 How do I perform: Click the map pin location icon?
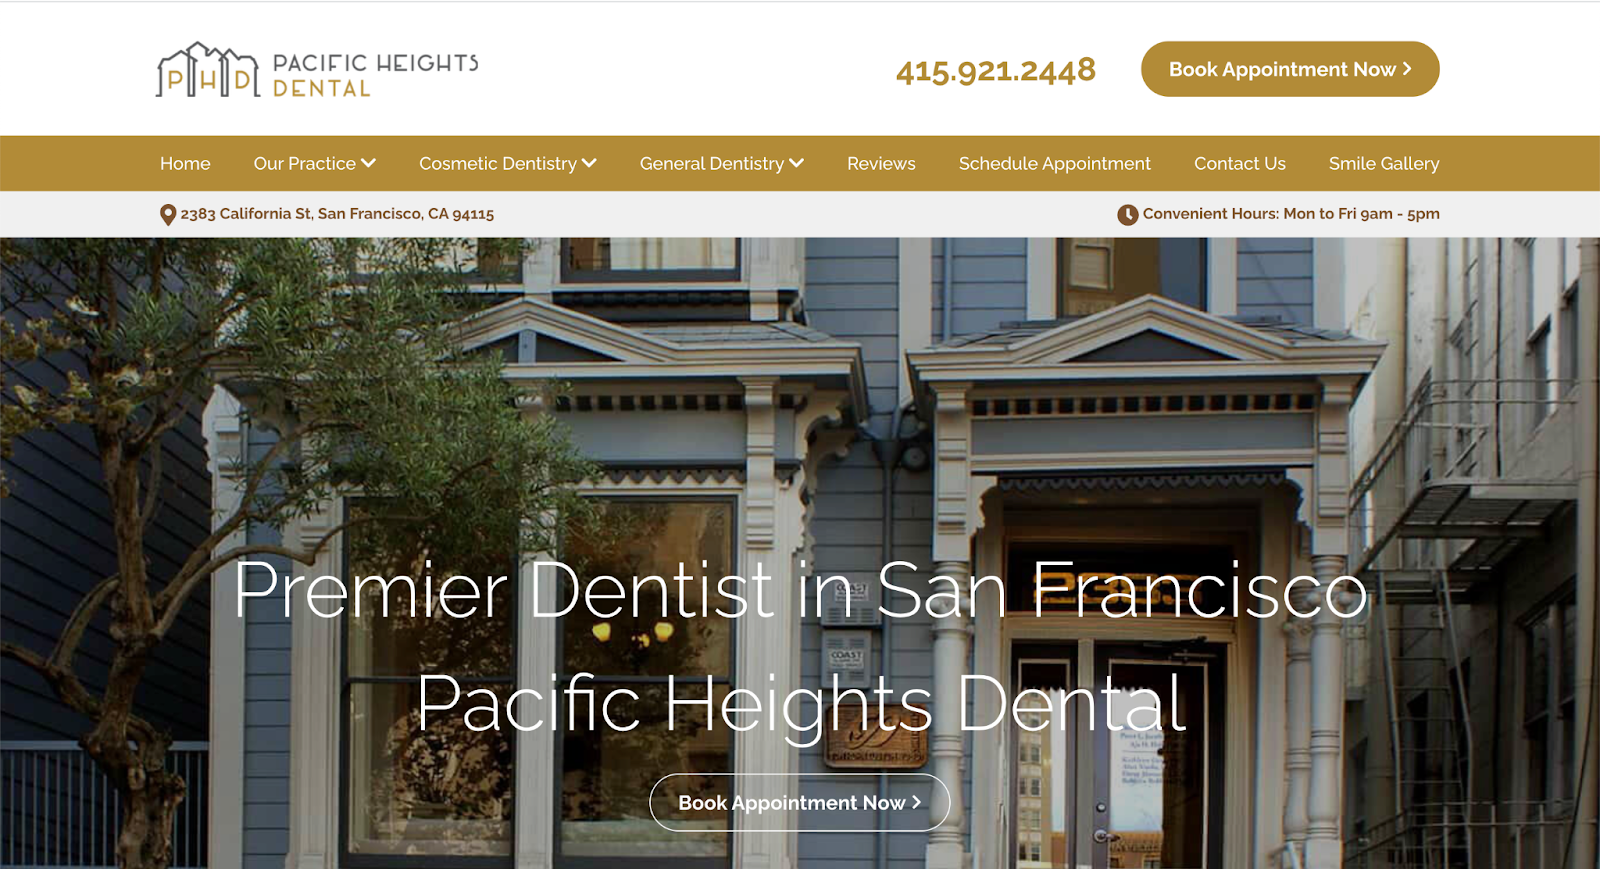pos(168,215)
